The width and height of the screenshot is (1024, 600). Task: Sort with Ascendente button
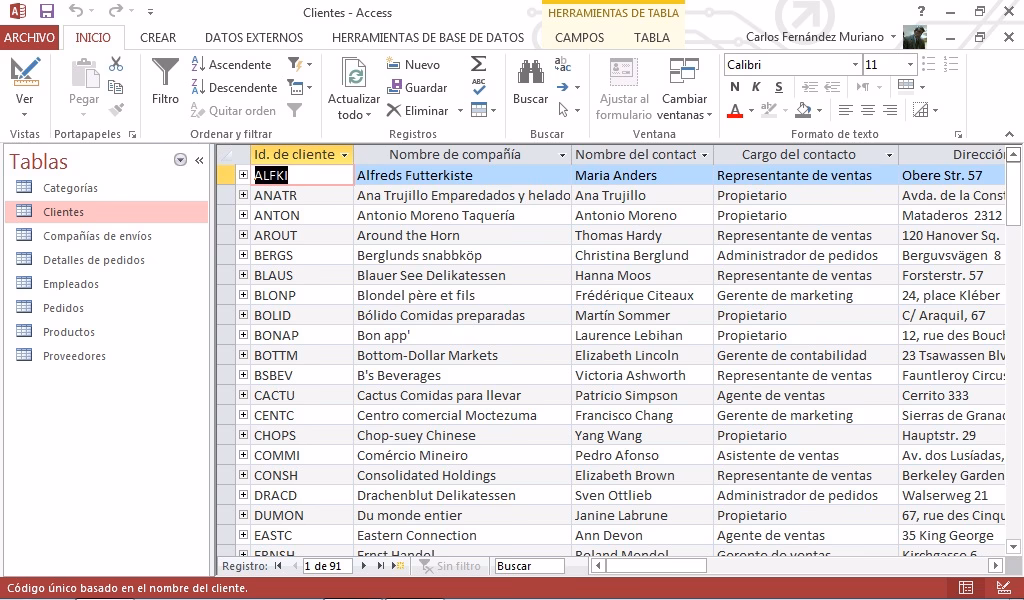pyautogui.click(x=231, y=65)
